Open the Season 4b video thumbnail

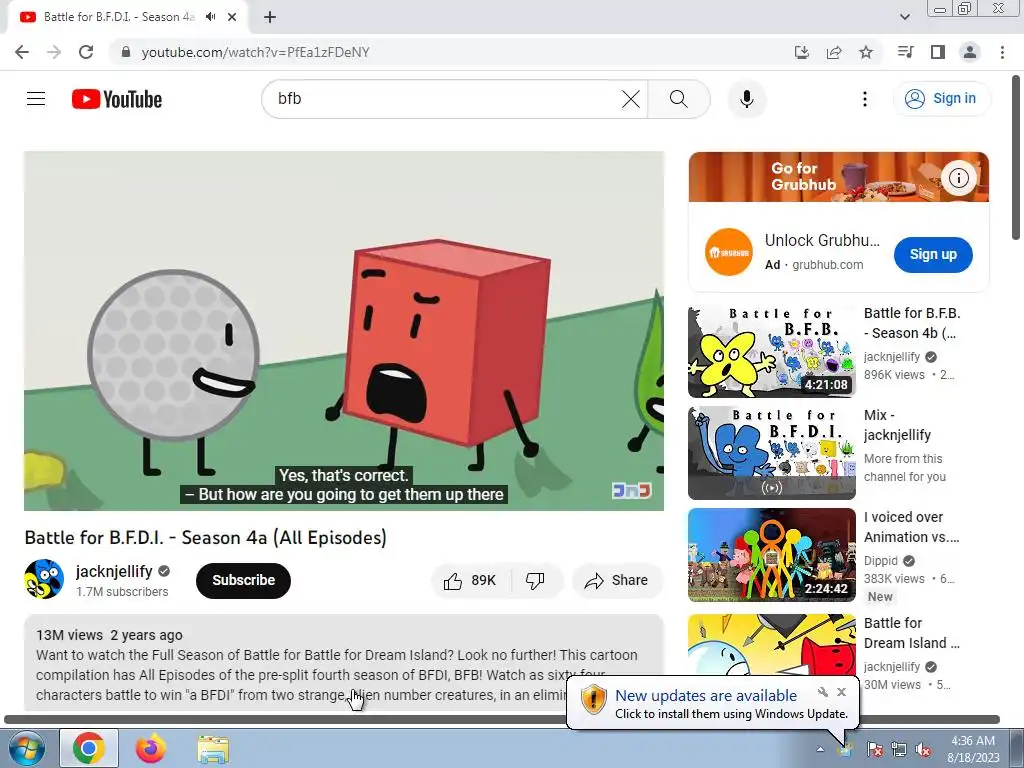tap(772, 351)
